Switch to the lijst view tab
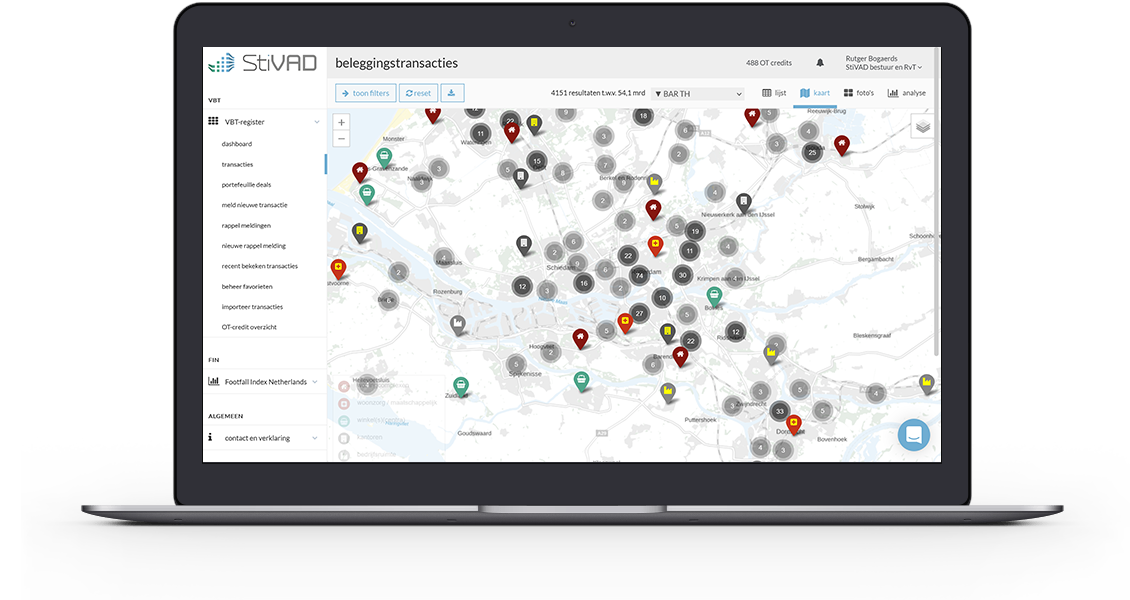The image size is (1130, 600). (x=775, y=93)
